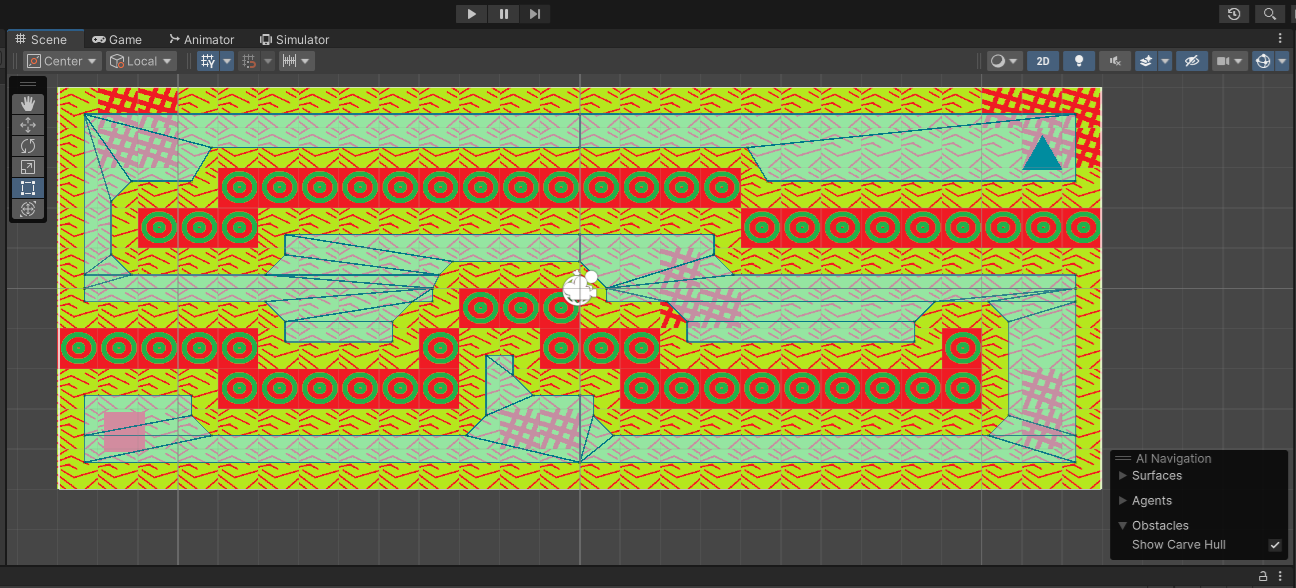Open the Center pivot dropdown
1296x588 pixels.
coord(63,61)
